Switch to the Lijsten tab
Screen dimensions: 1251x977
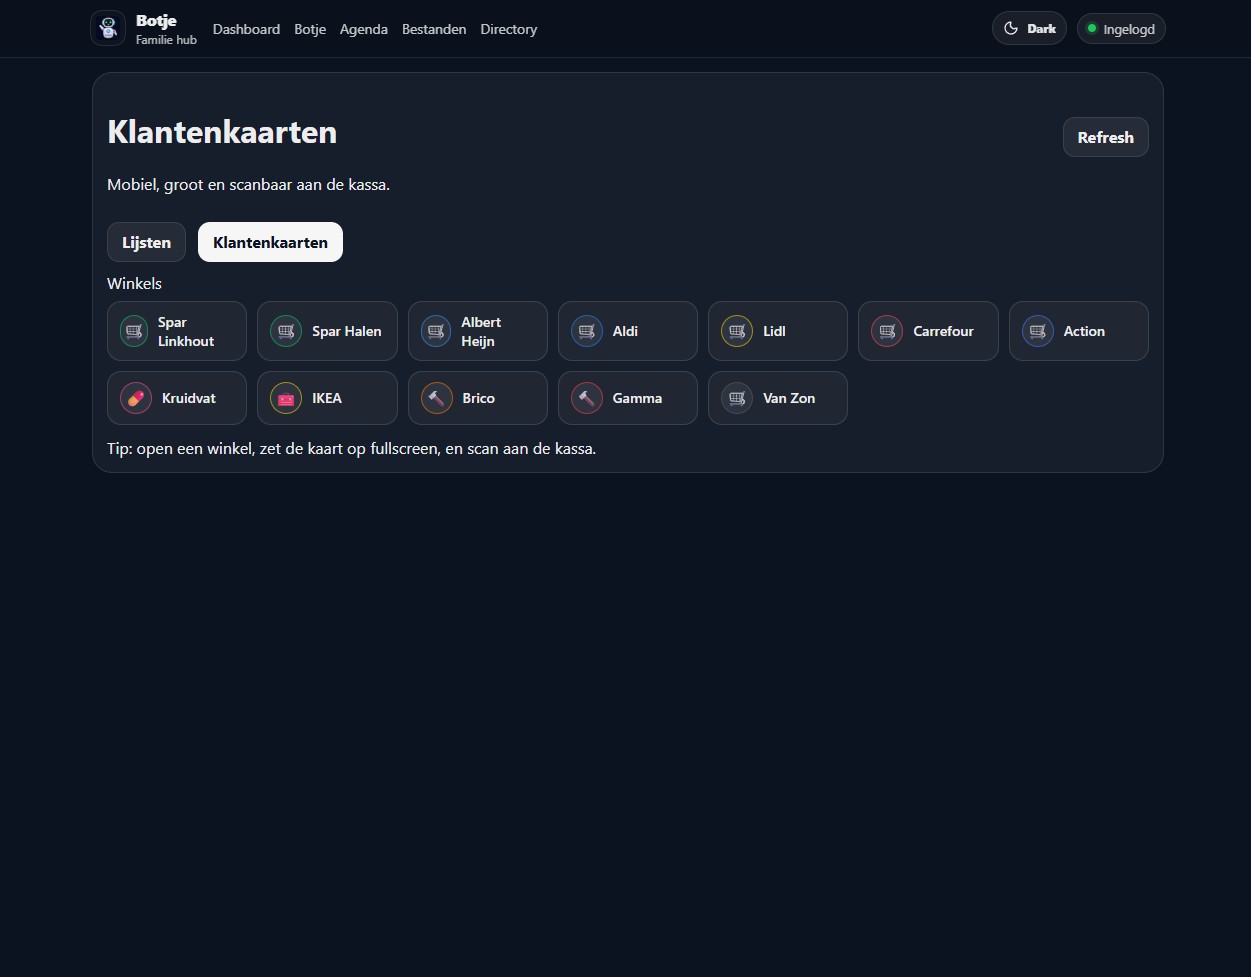[x=146, y=242]
